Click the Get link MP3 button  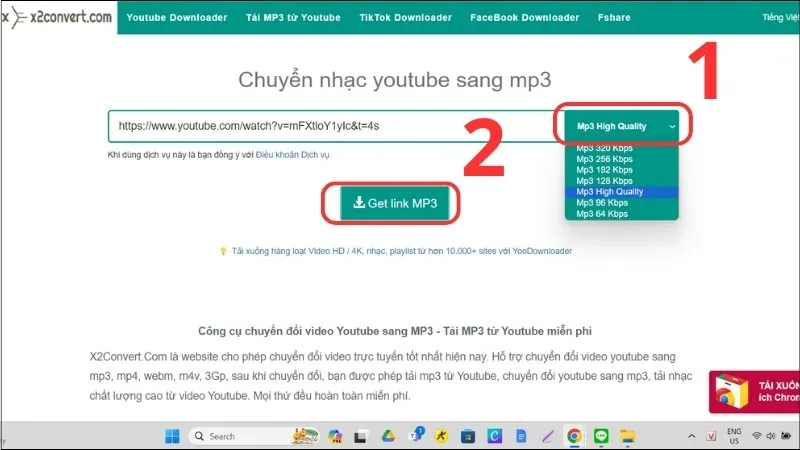click(395, 203)
